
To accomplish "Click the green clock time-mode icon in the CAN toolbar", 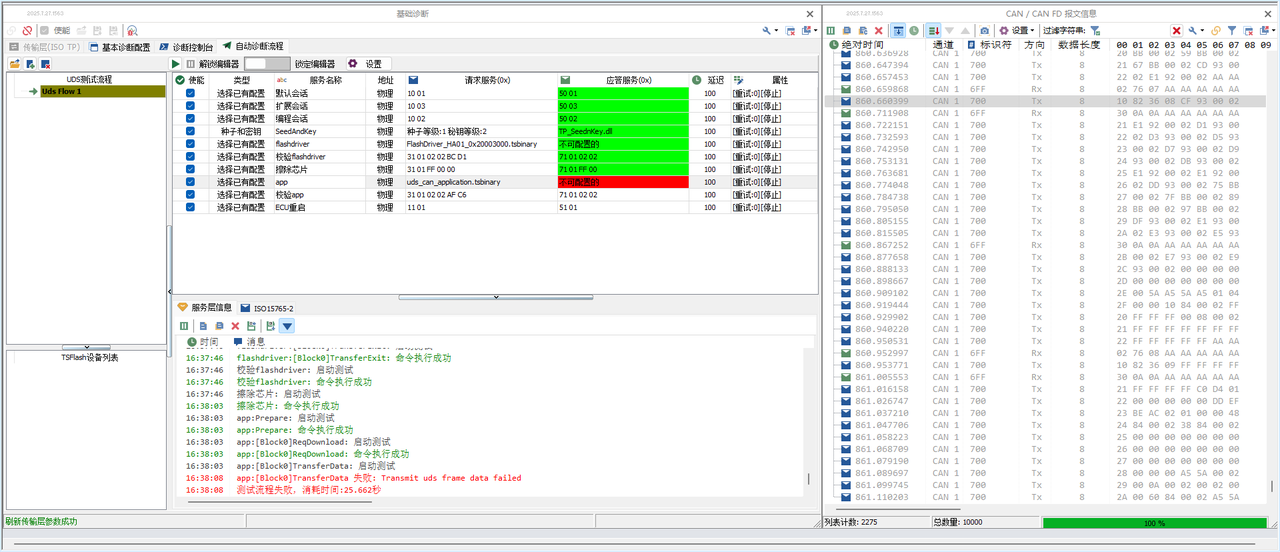I will point(914,31).
